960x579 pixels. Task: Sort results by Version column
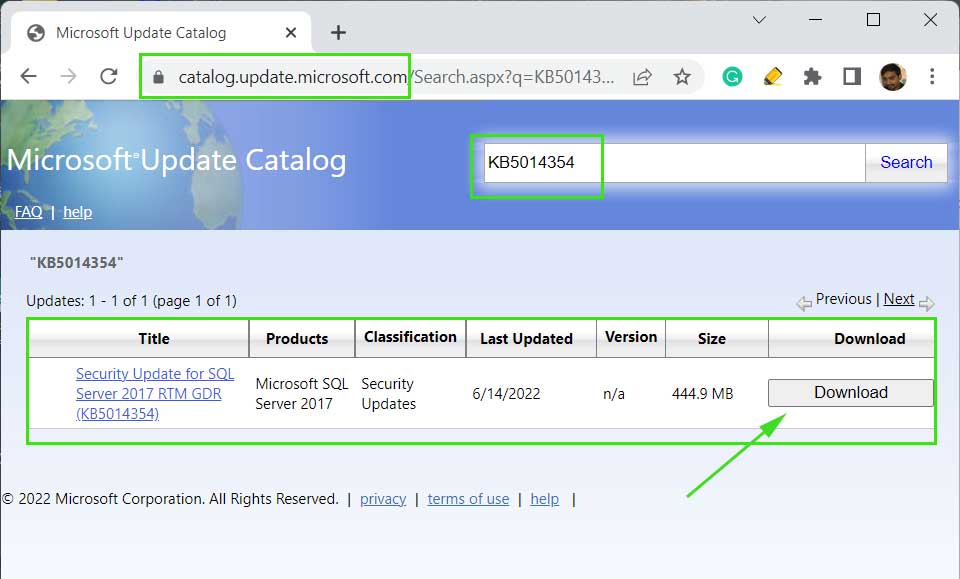tap(631, 337)
